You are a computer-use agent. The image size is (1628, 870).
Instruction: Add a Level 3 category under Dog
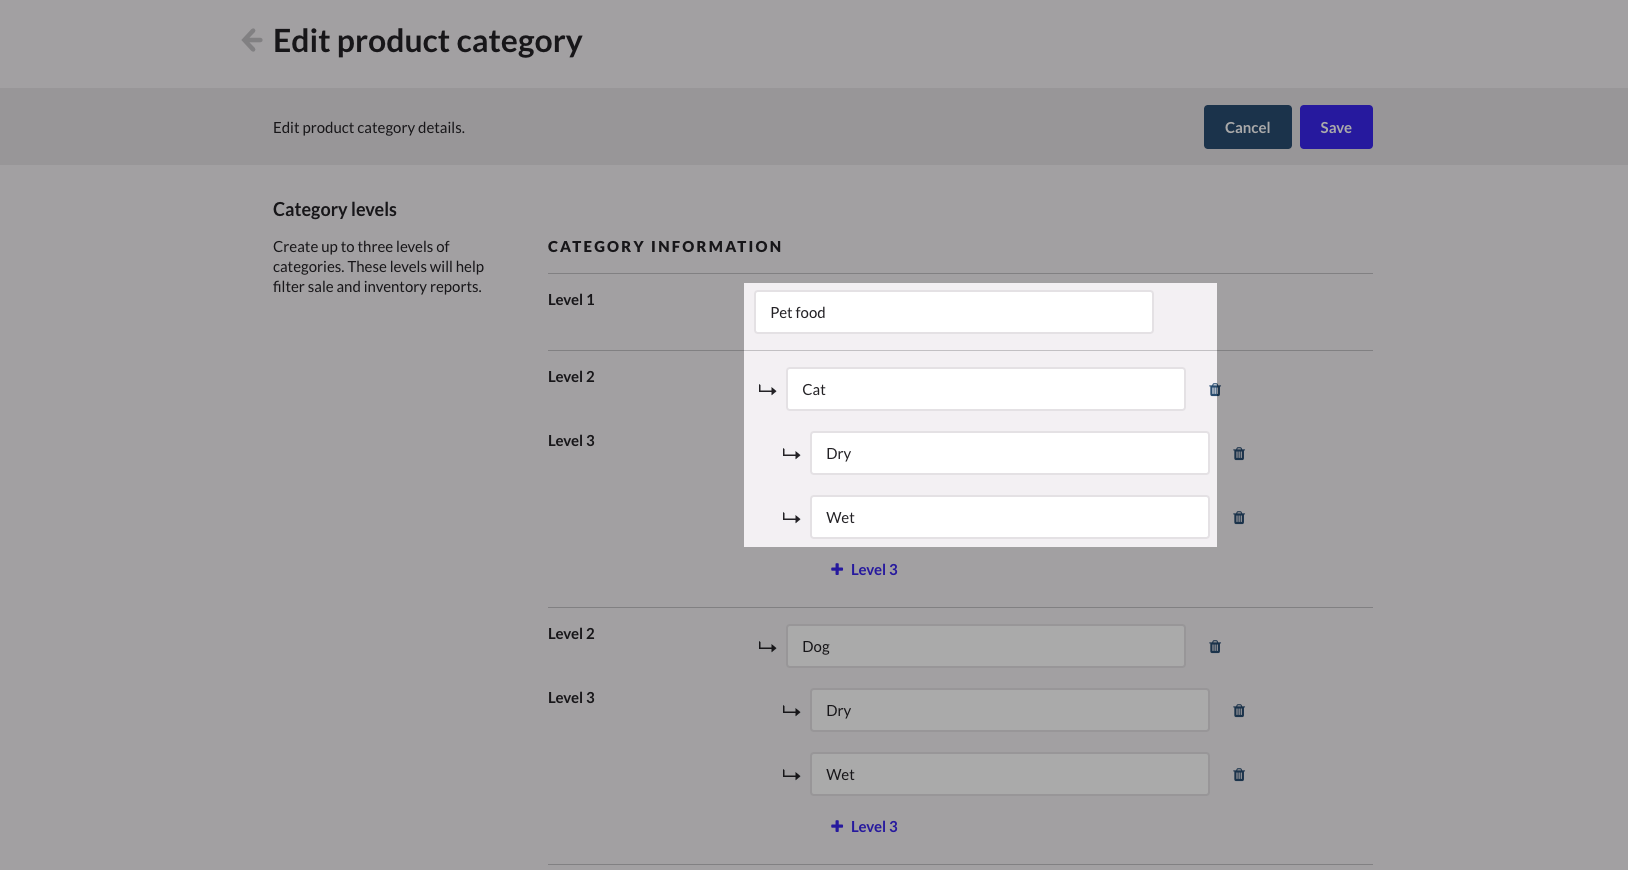tap(864, 827)
